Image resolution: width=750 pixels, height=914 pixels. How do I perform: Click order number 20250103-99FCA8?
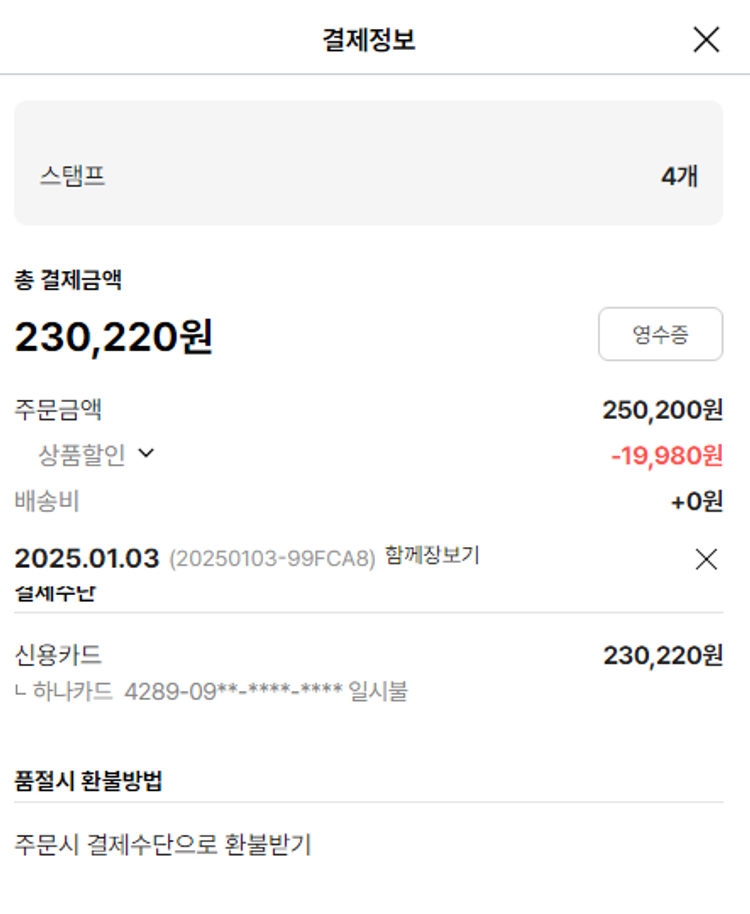[x=272, y=559]
